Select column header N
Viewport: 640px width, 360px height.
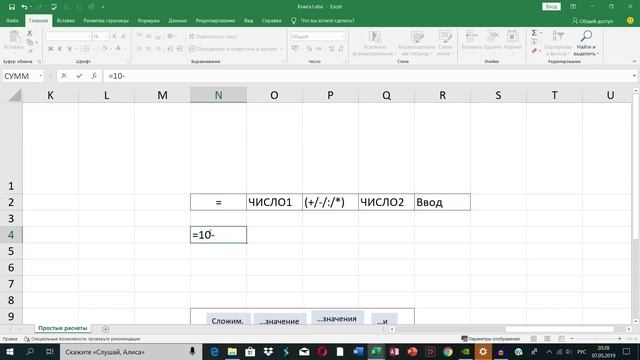pos(218,95)
